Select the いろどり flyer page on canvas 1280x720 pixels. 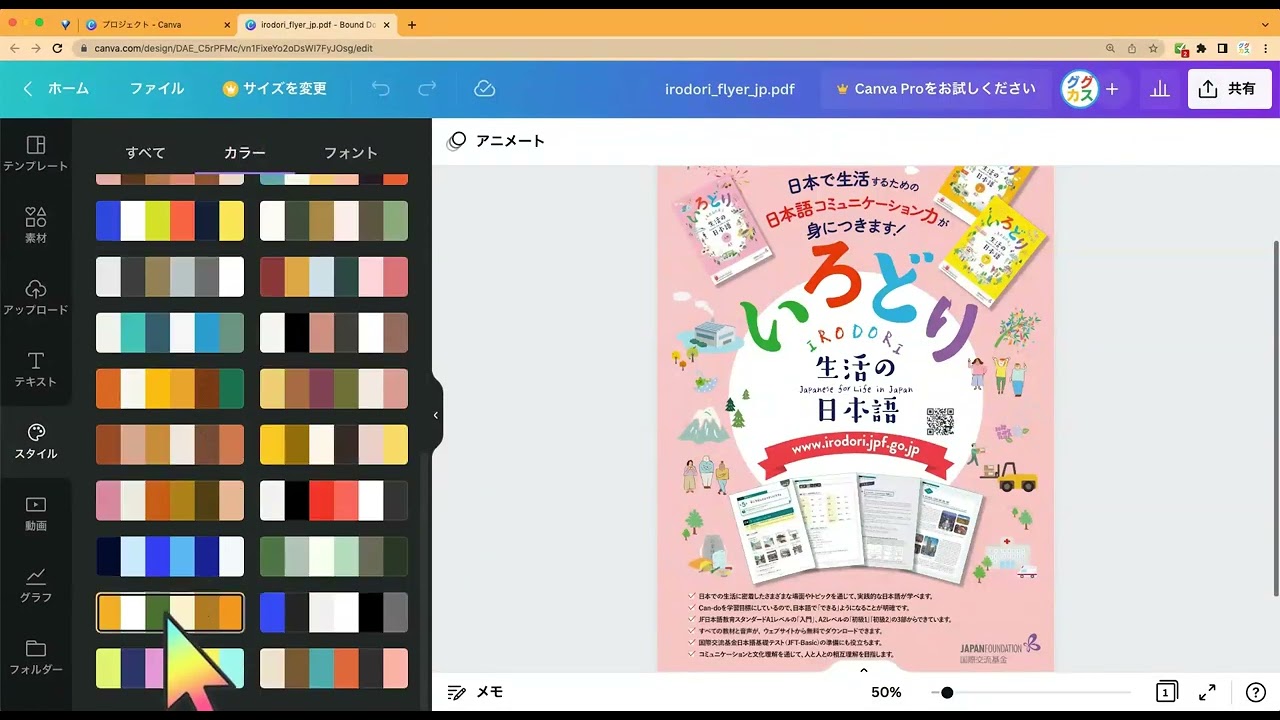point(855,418)
